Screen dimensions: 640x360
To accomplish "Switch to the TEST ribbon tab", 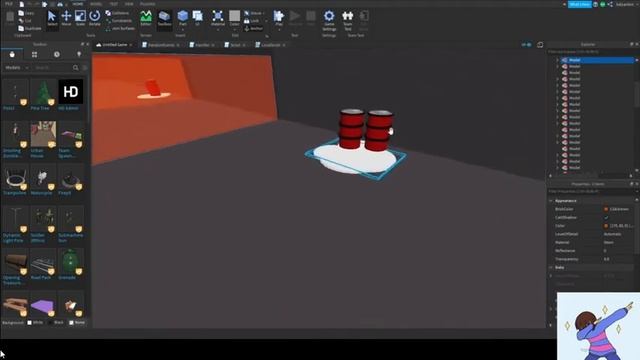I will (x=113, y=4).
